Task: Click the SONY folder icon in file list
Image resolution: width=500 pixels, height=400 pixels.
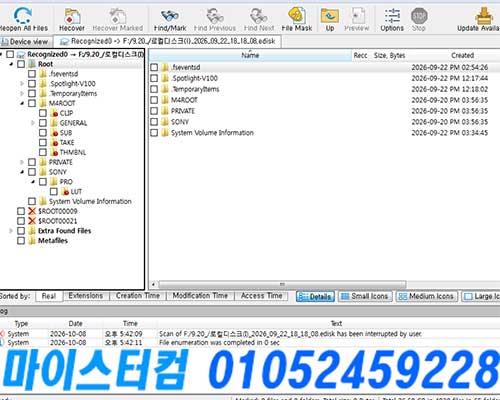Action: (x=165, y=122)
